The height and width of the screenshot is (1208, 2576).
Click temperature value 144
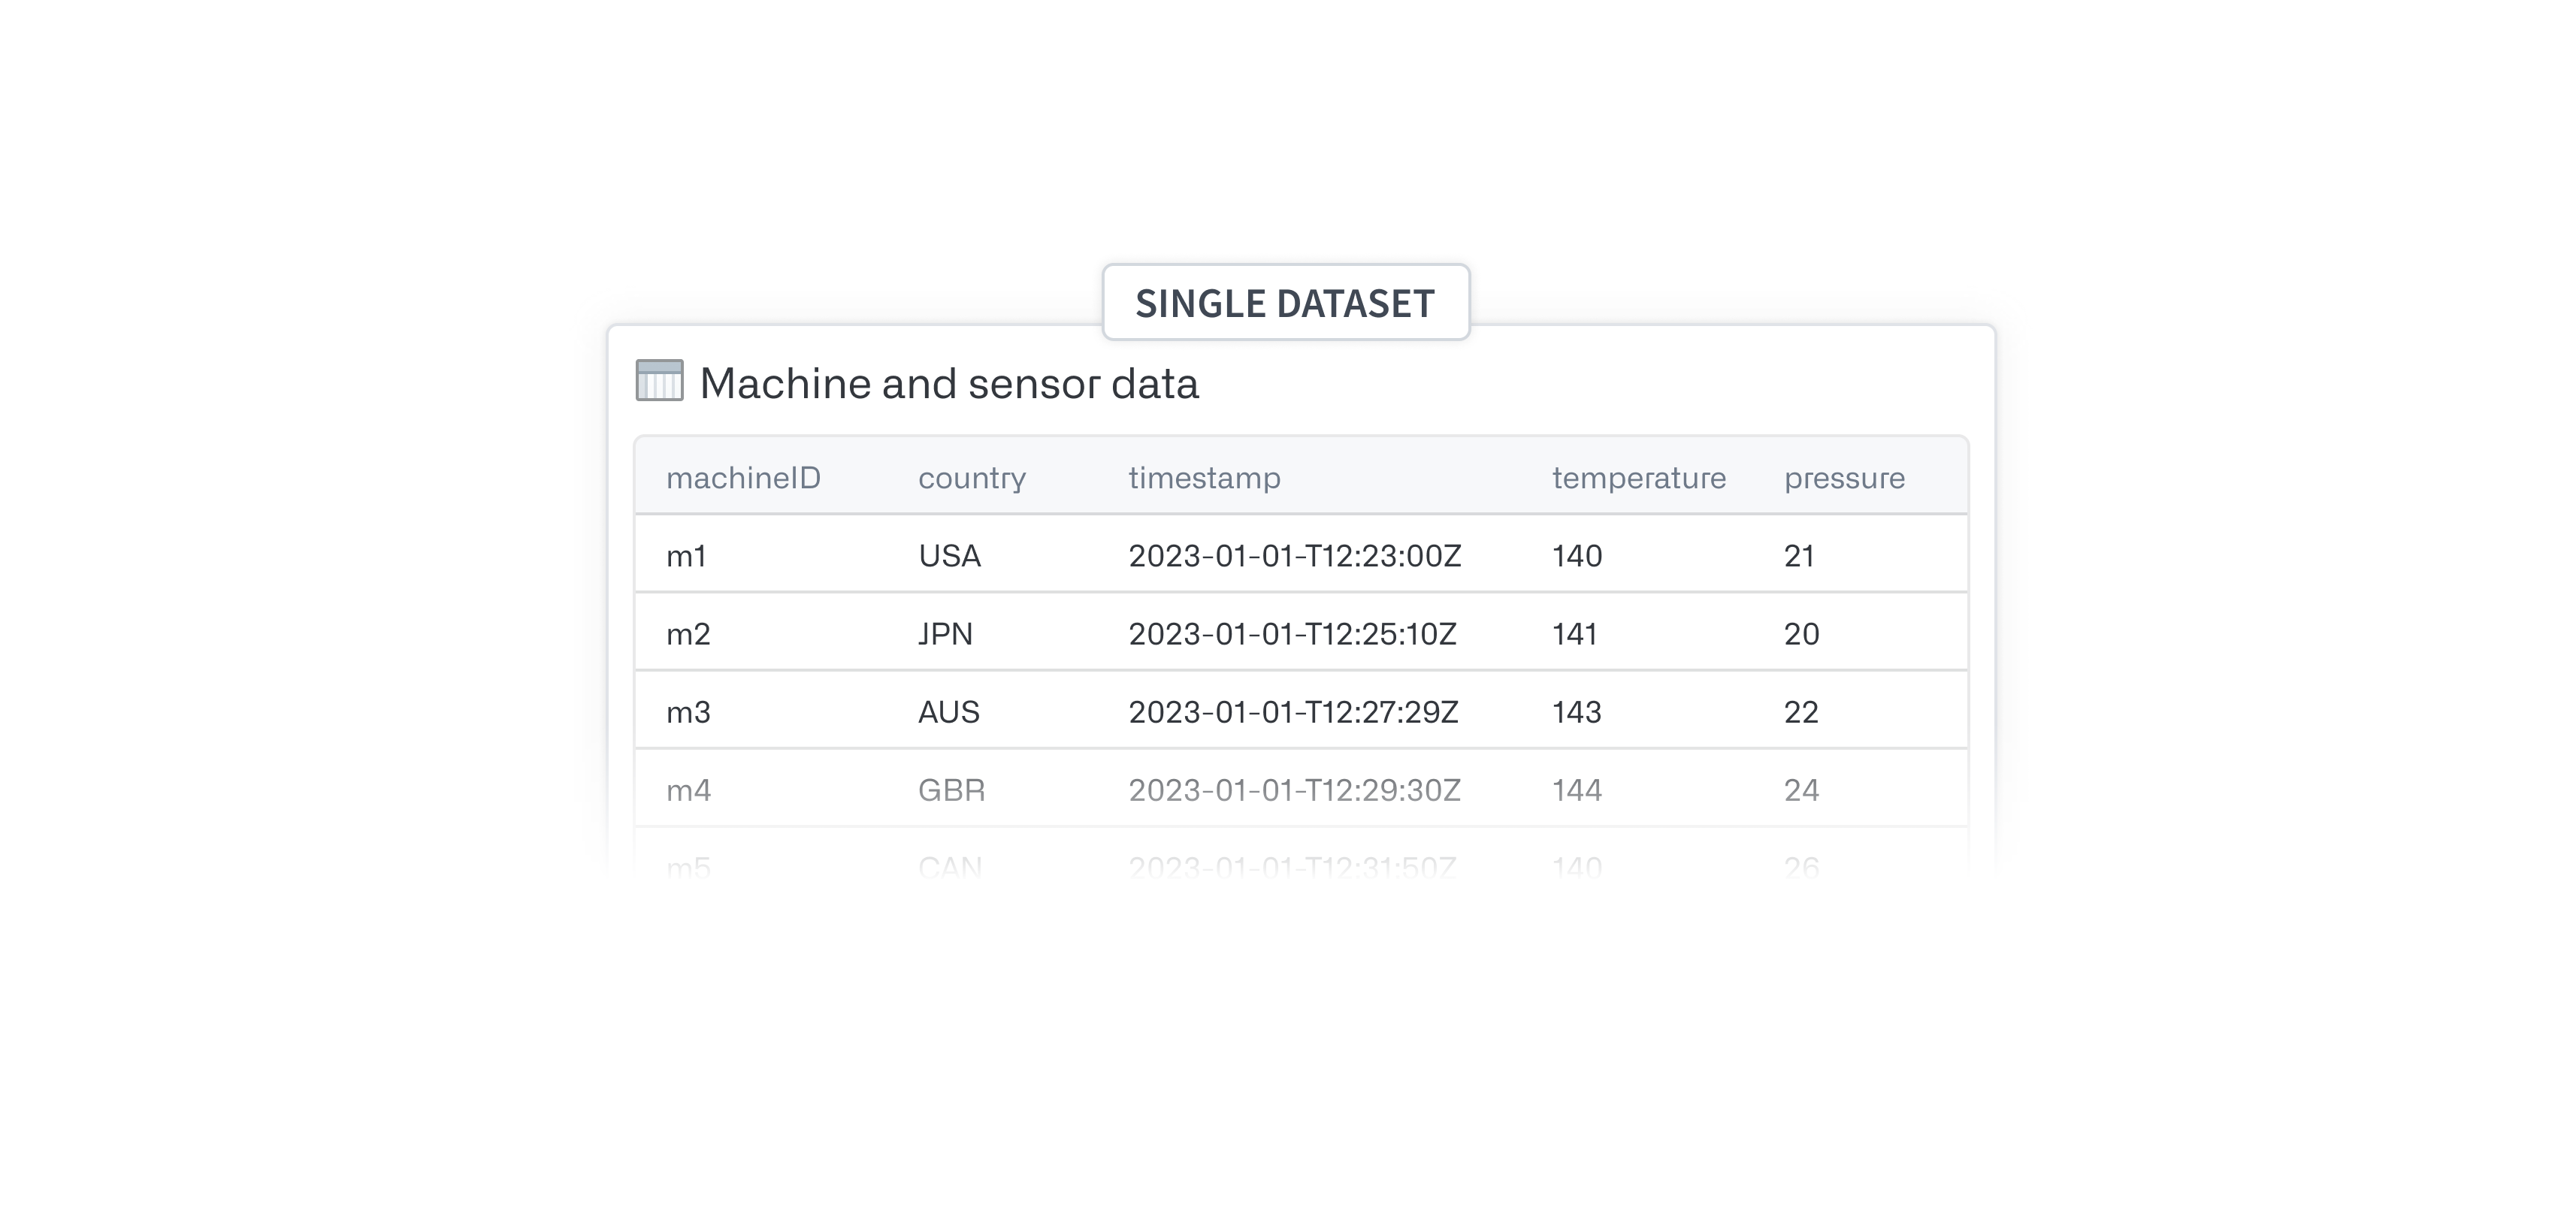[x=1577, y=790]
